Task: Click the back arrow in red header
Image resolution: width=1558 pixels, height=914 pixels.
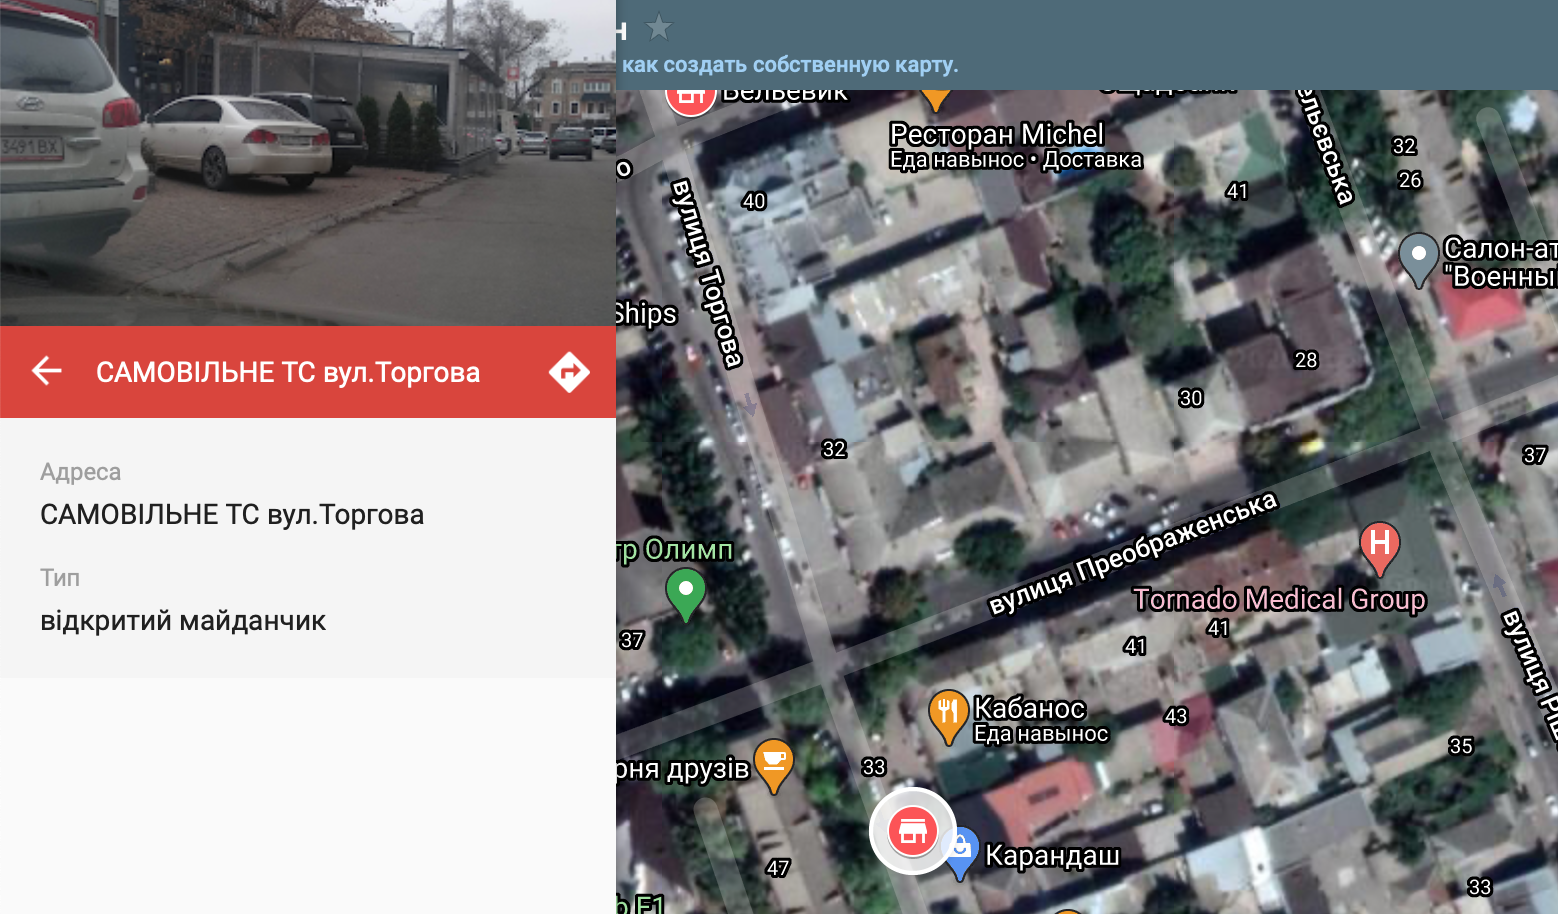Action: (47, 371)
